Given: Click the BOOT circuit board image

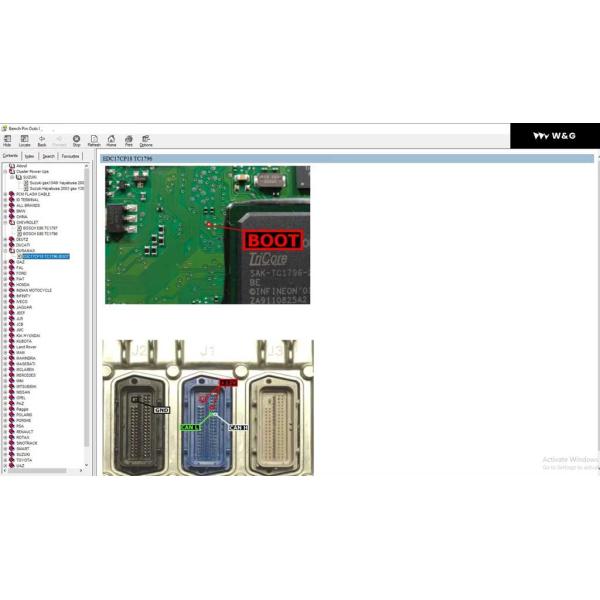Looking at the screenshot, I should tap(207, 235).
